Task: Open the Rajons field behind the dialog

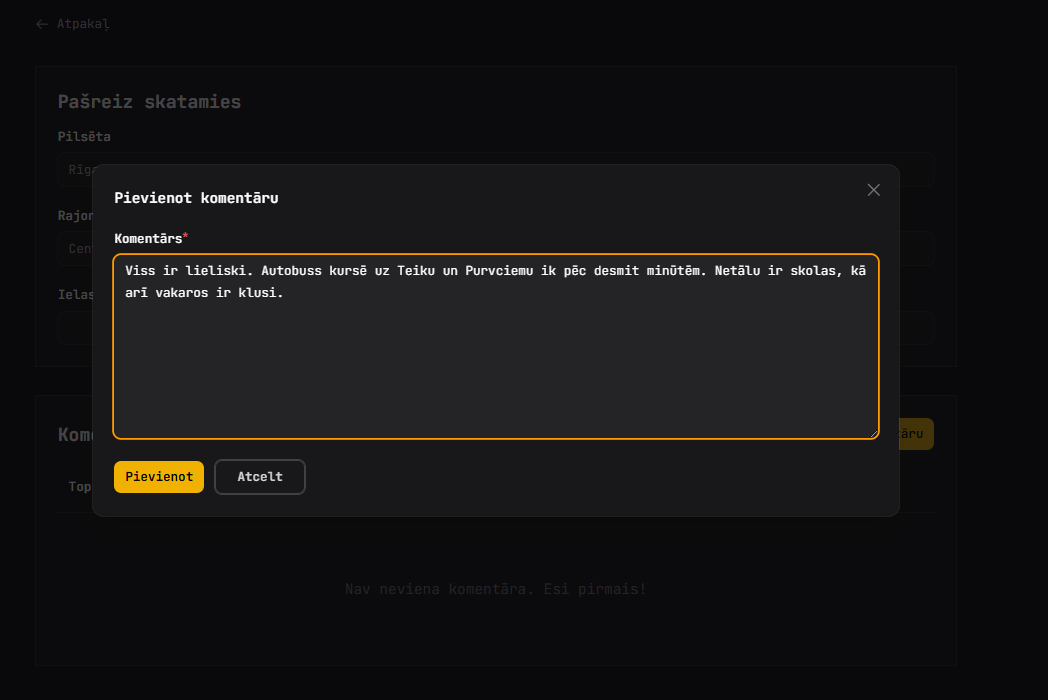Action: (75, 248)
